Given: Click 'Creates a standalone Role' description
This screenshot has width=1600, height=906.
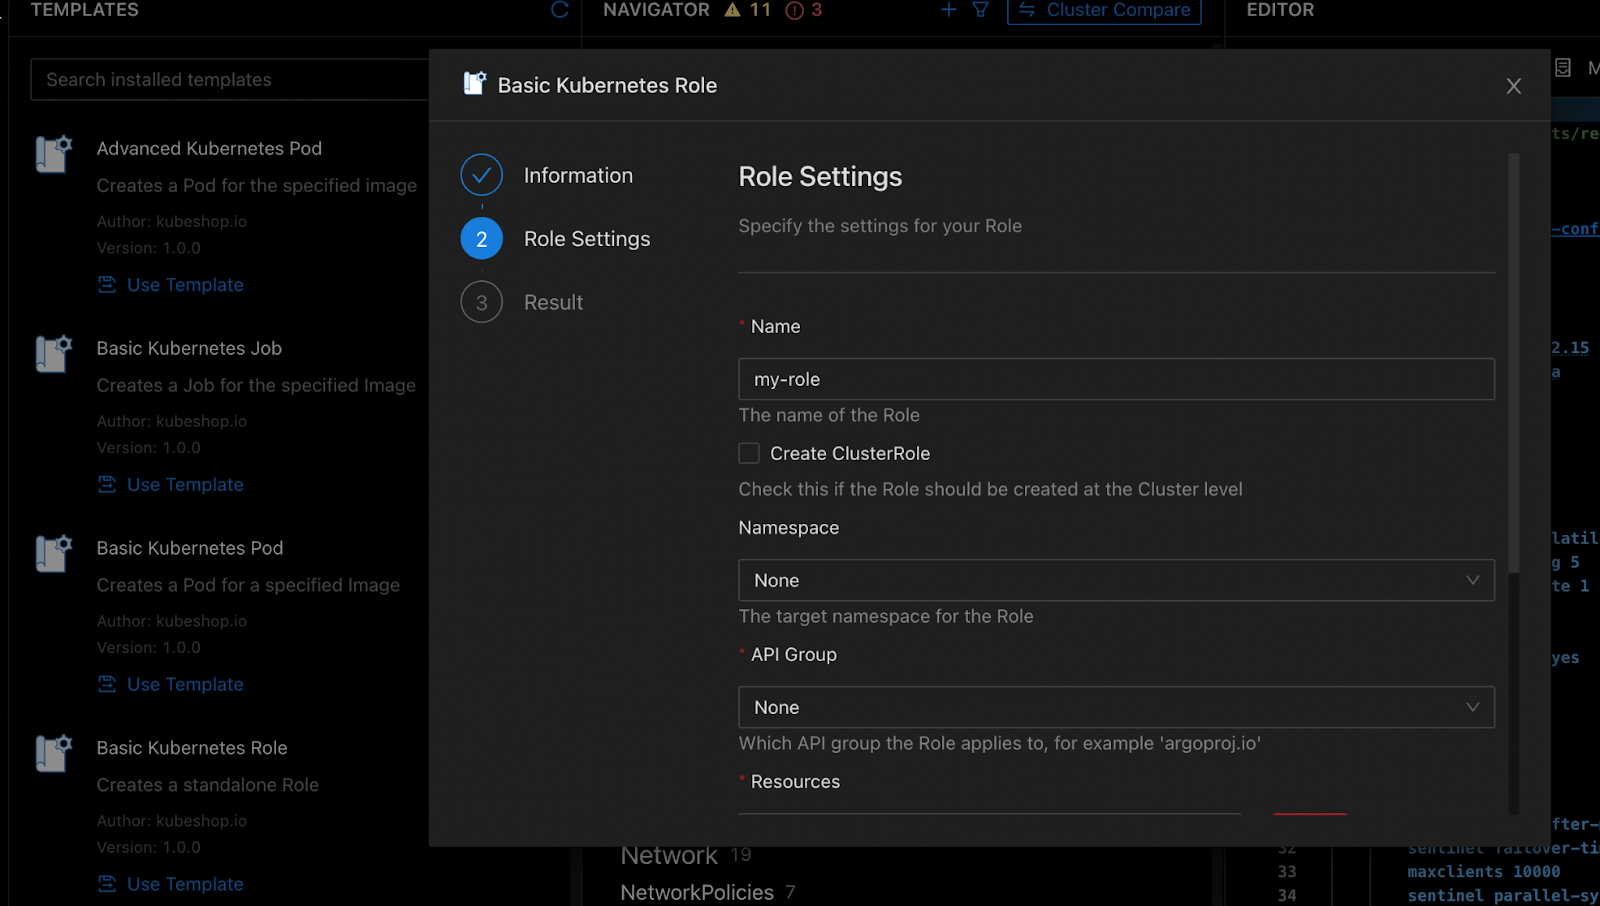Looking at the screenshot, I should click(x=208, y=785).
